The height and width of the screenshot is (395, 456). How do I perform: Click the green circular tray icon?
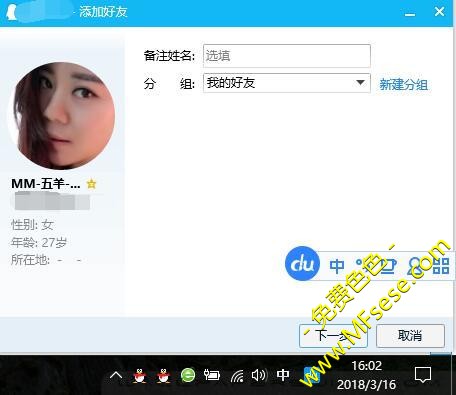[x=188, y=375]
